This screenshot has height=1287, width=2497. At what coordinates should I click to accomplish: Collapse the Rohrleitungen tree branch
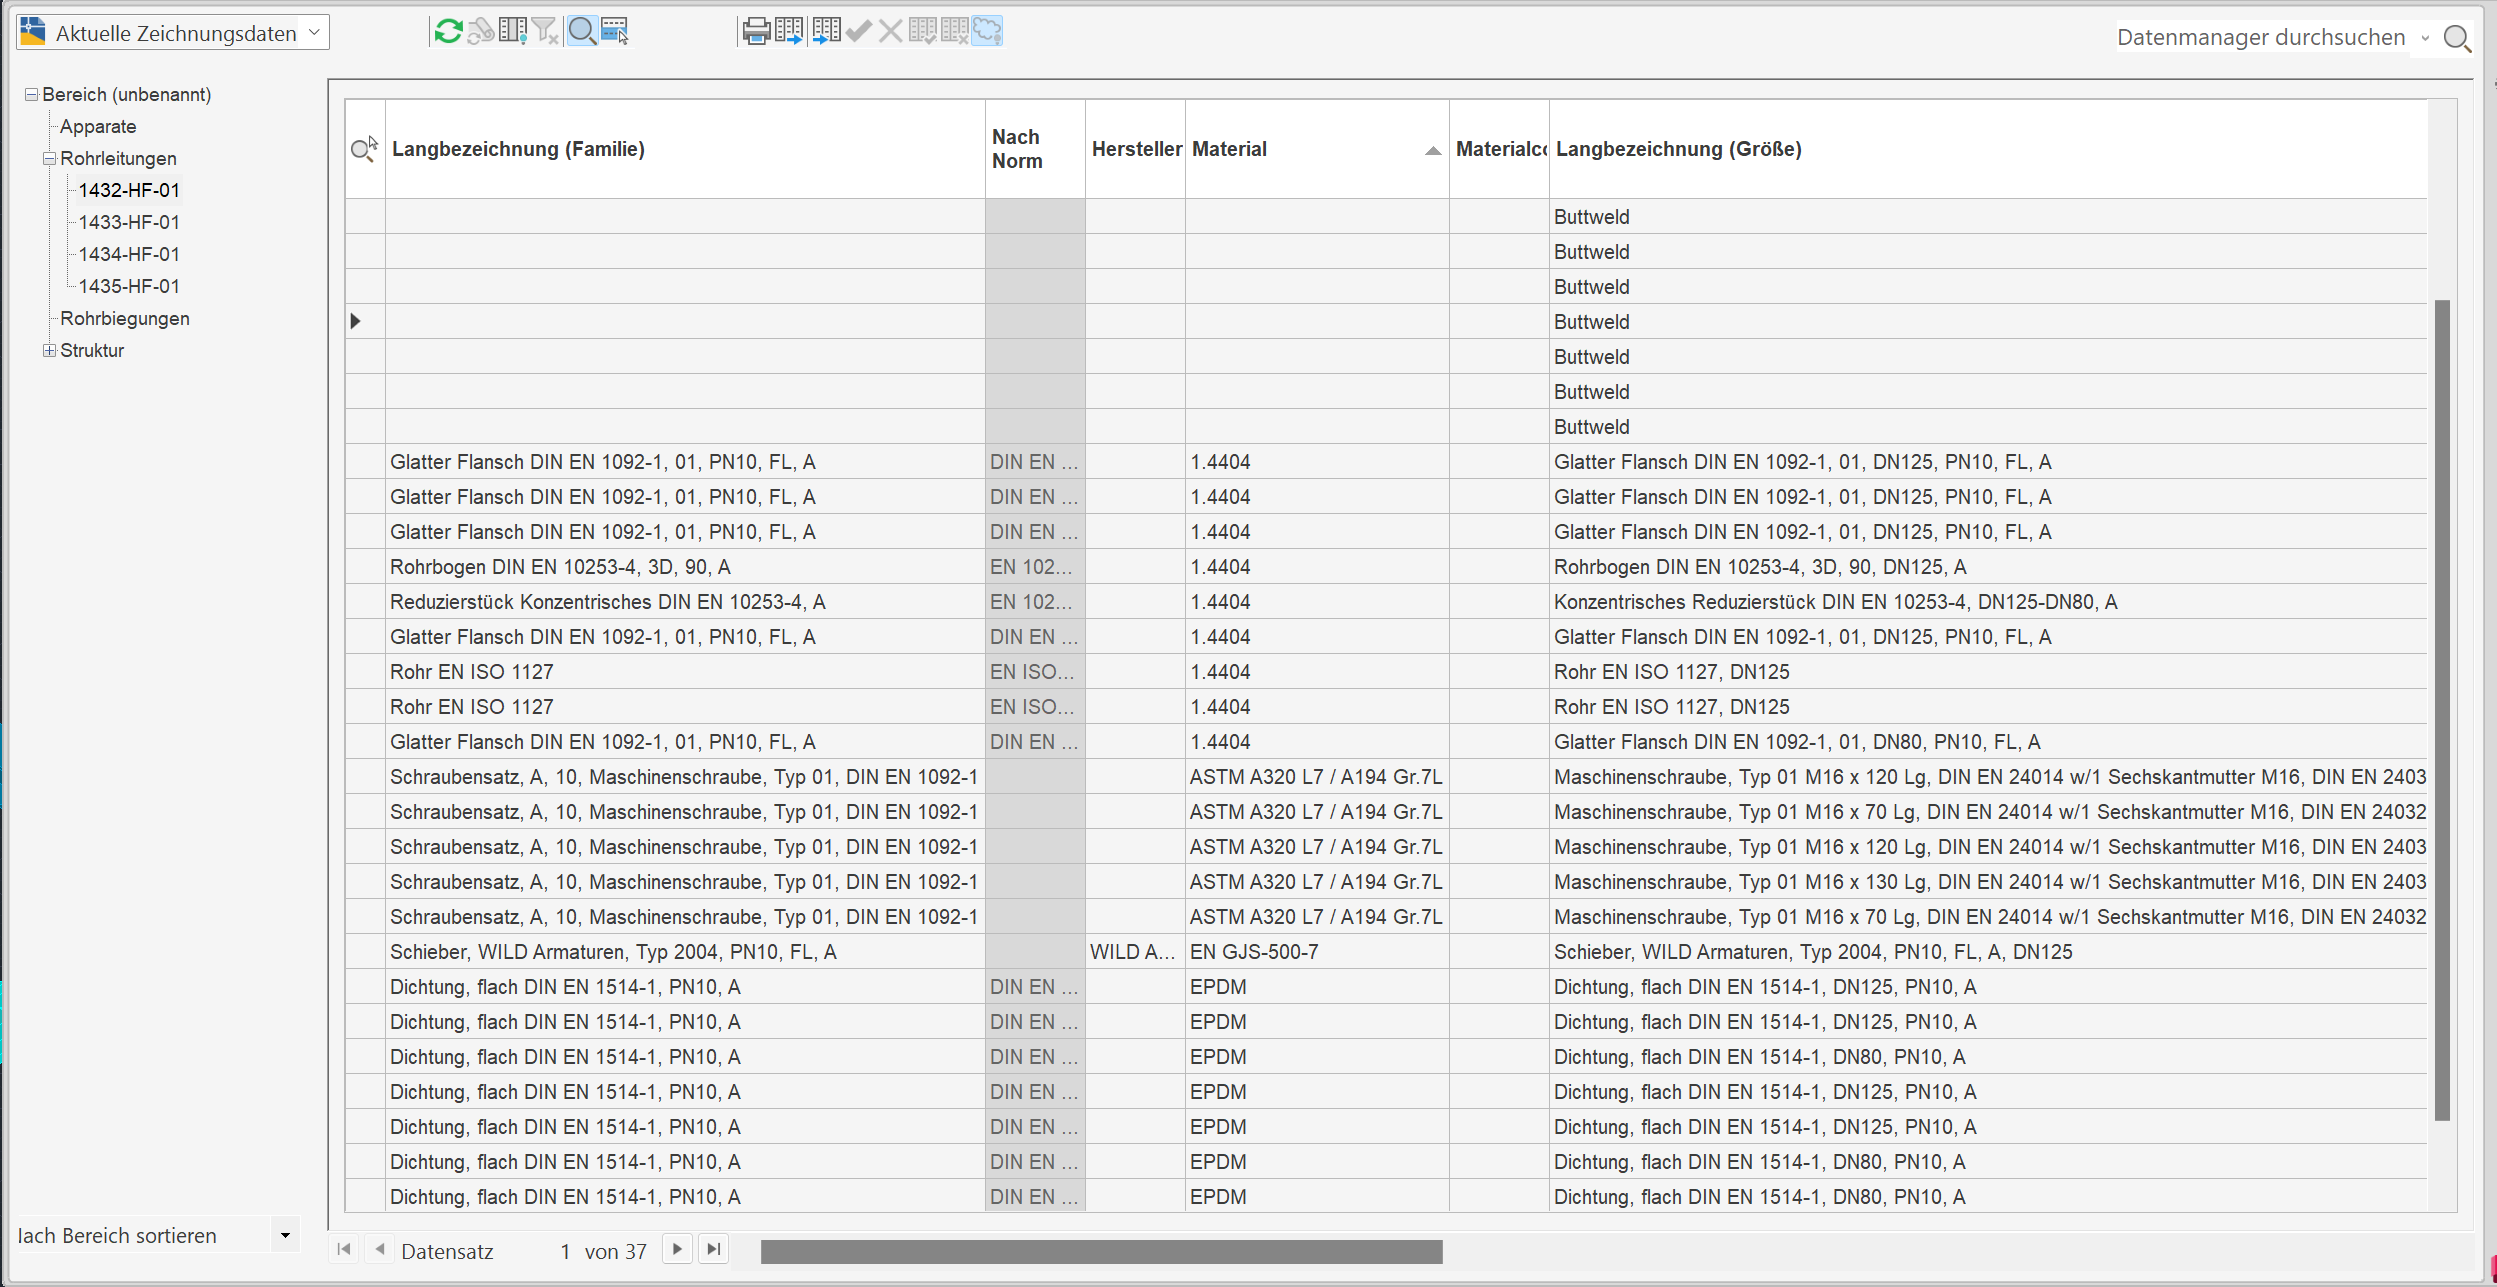pyautogui.click(x=49, y=158)
